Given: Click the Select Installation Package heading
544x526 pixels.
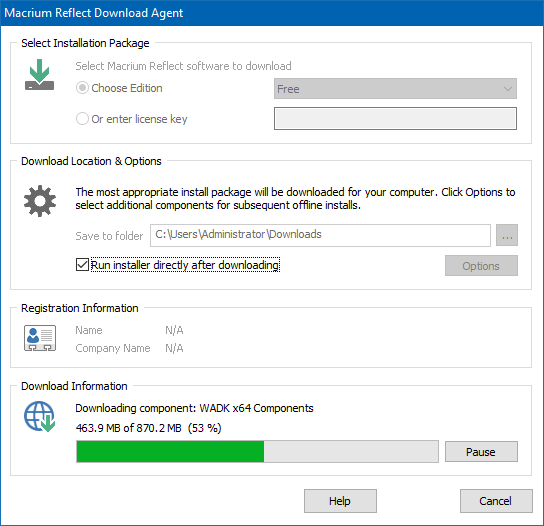Looking at the screenshot, I should tap(85, 43).
